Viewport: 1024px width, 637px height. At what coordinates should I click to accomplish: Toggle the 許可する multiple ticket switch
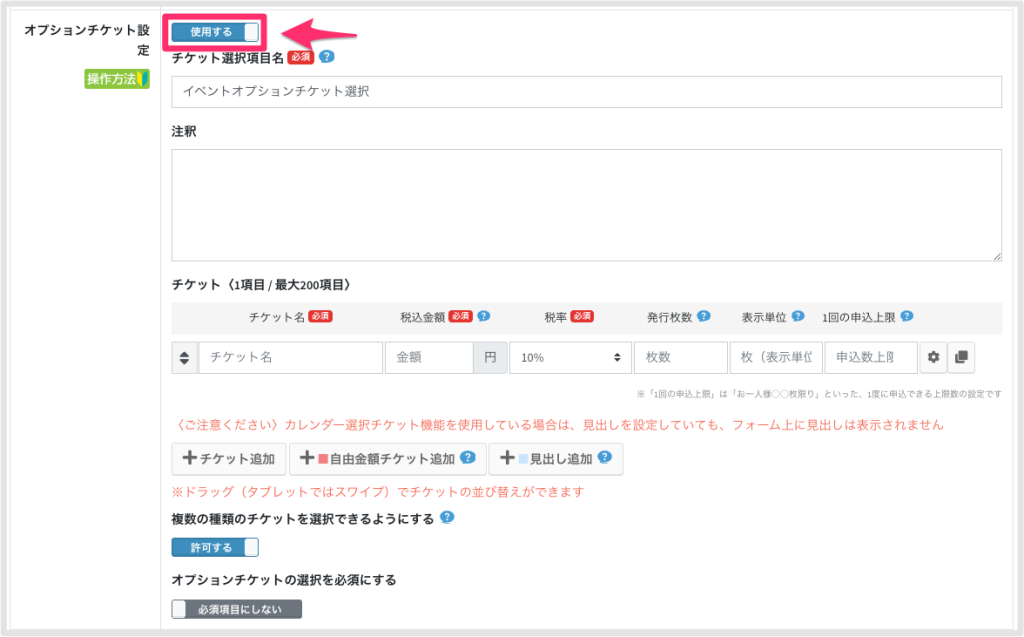tap(215, 547)
